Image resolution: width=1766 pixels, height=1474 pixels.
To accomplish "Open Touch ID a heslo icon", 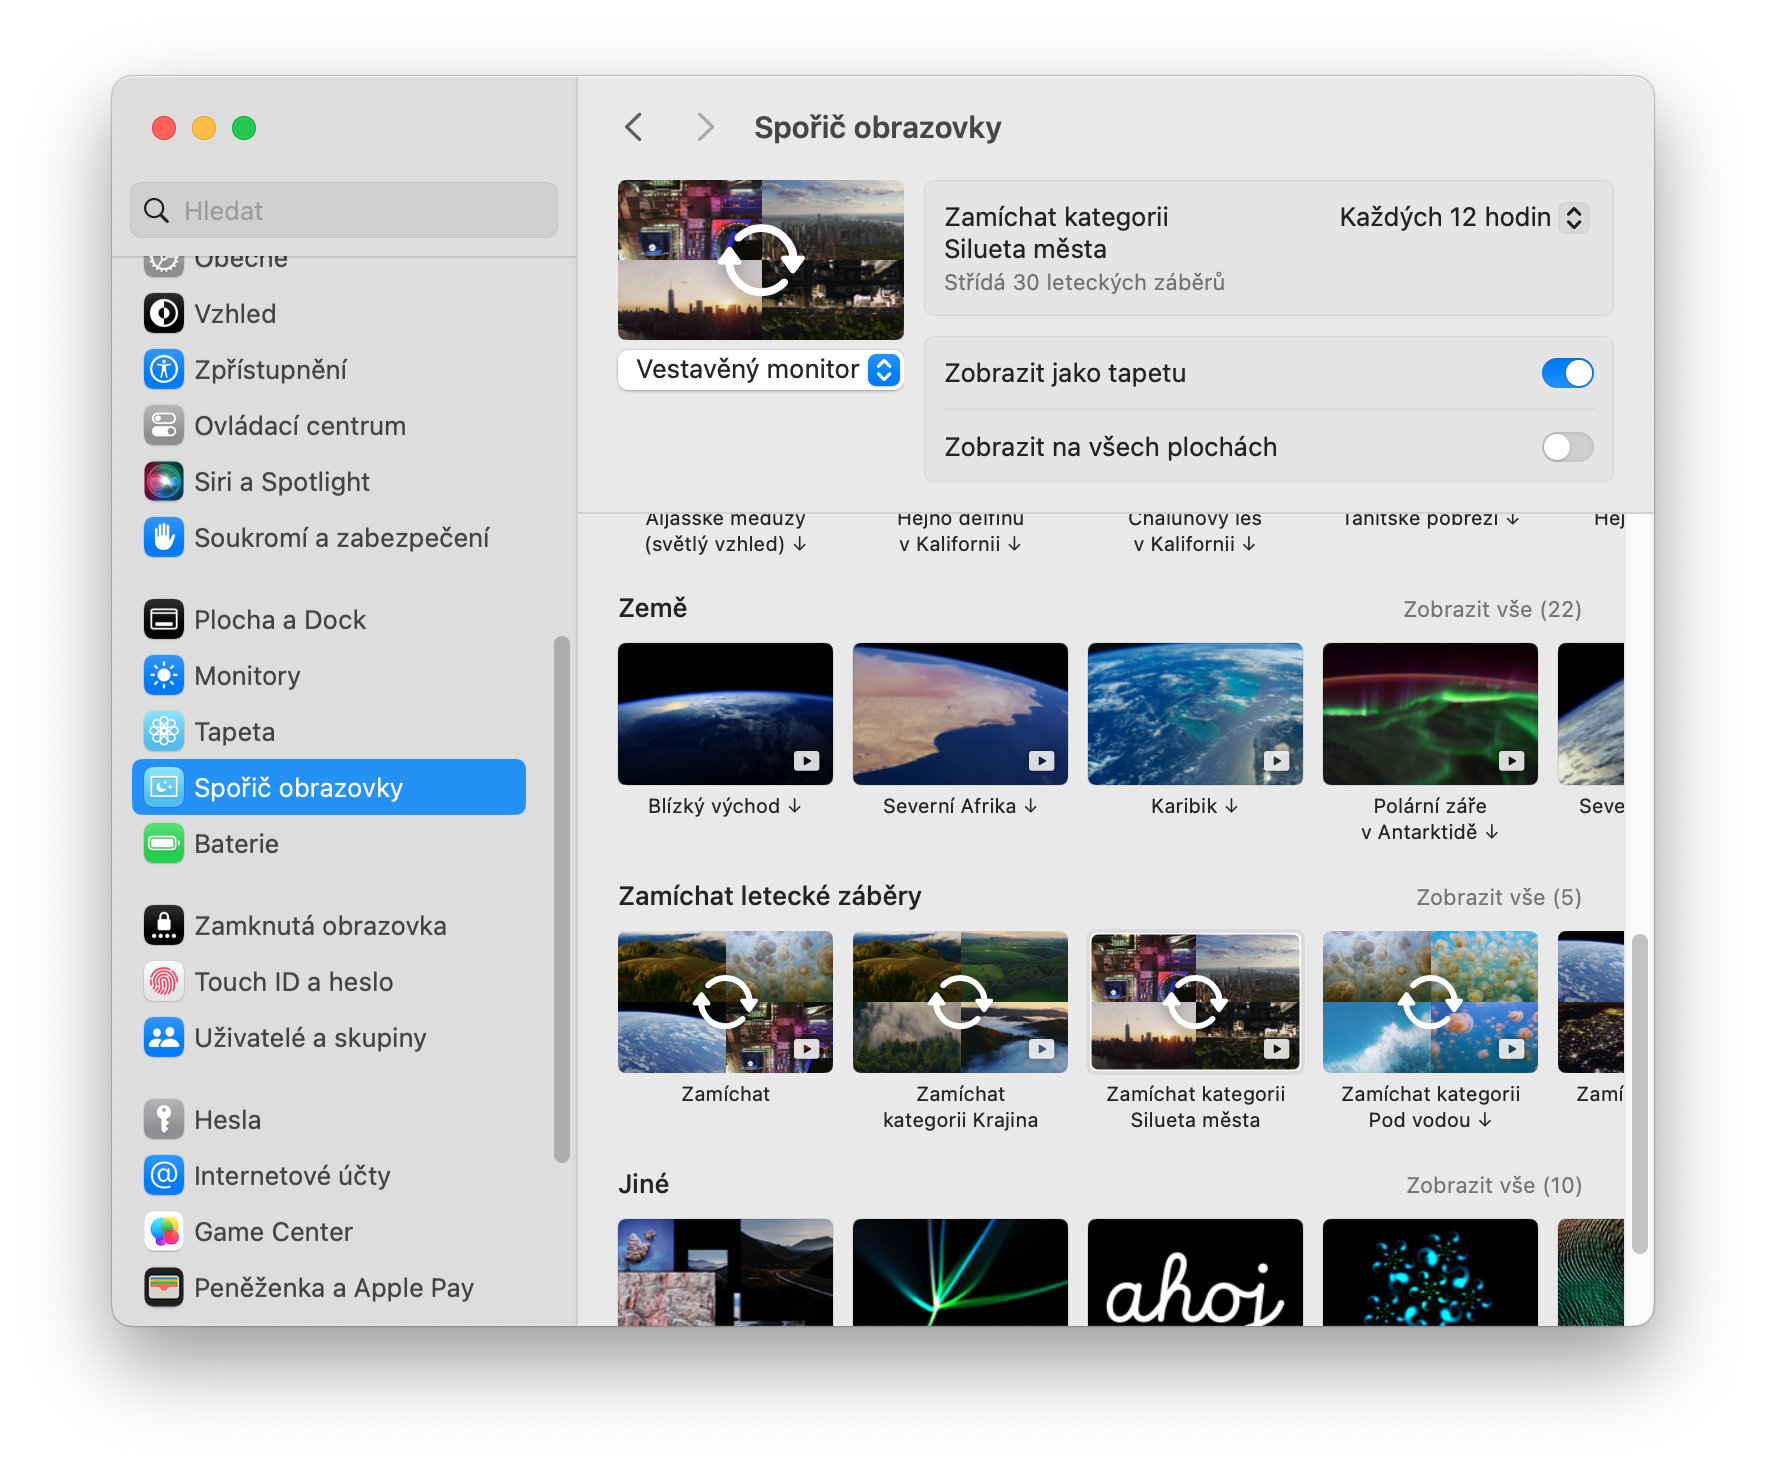I will click(164, 982).
